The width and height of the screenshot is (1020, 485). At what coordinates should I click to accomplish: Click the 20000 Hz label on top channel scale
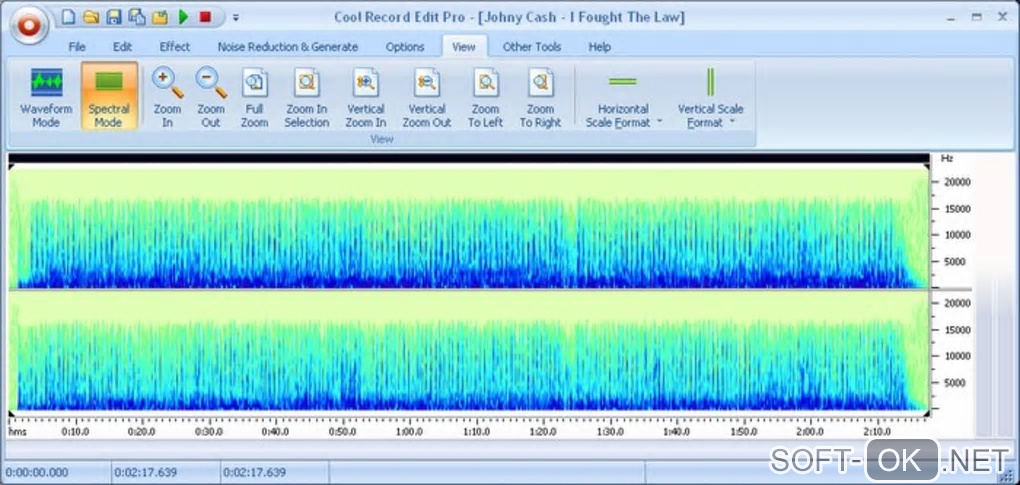(957, 182)
